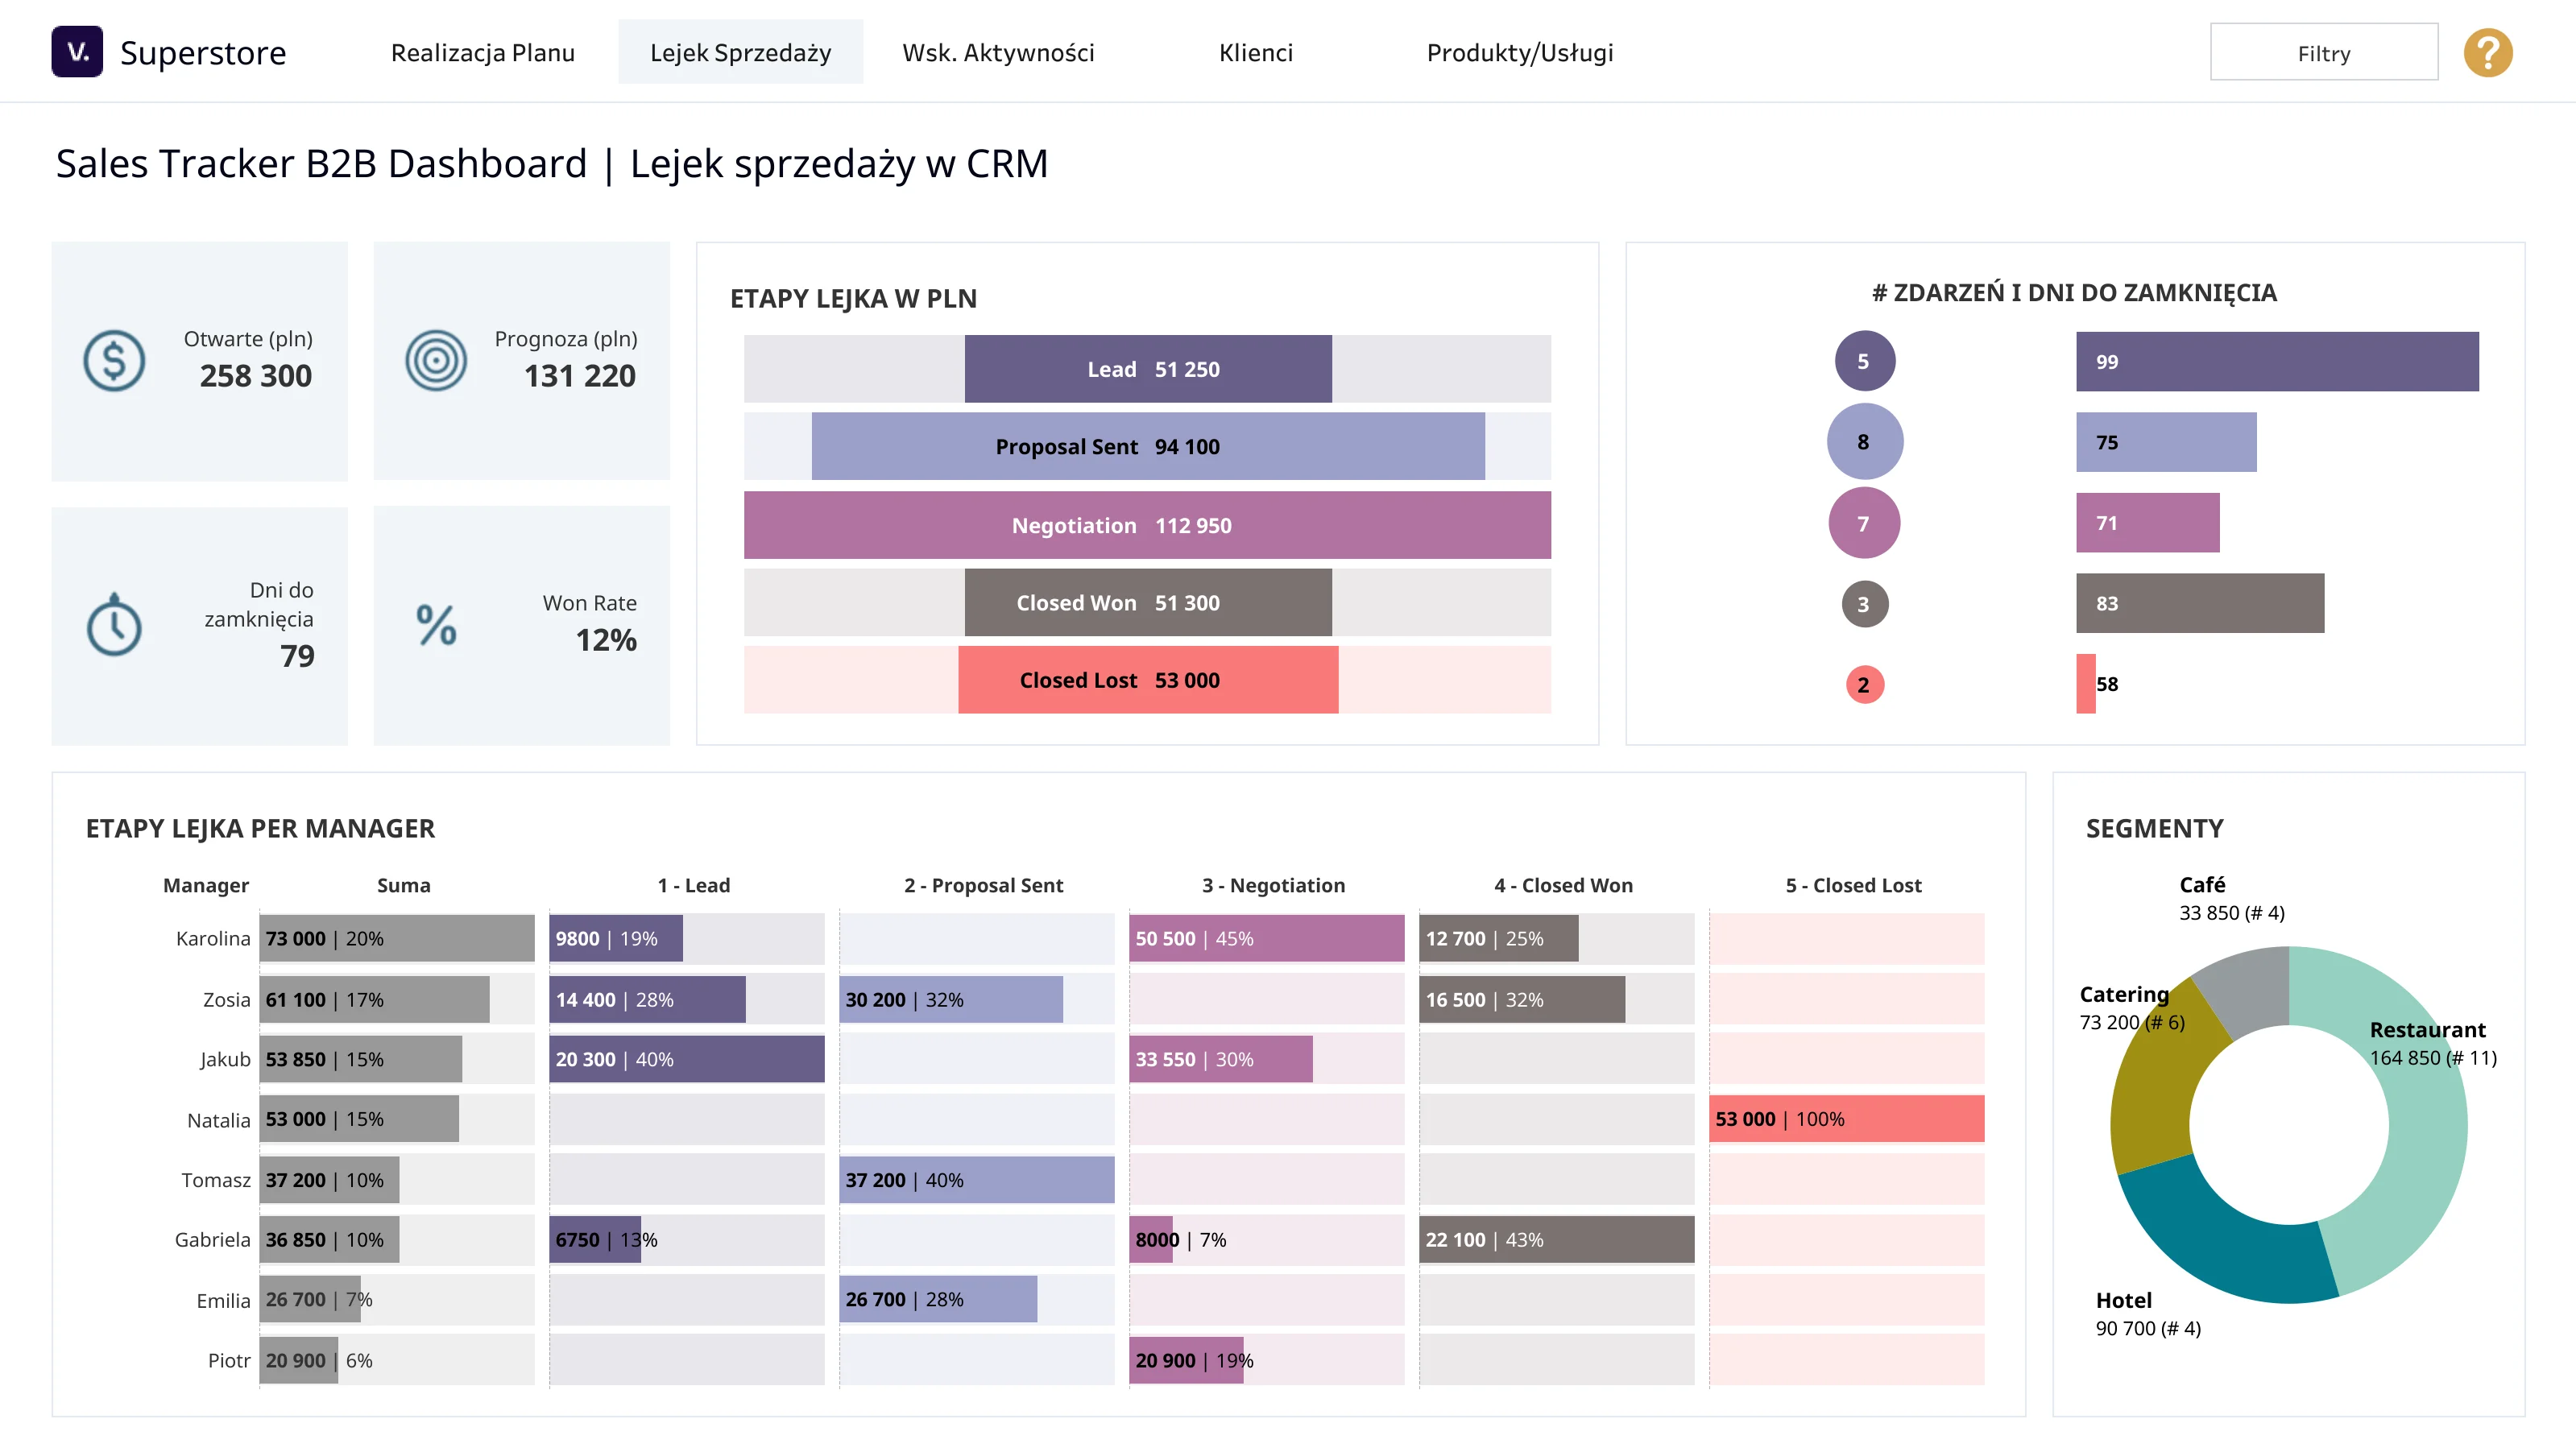Viewport: 2576px width, 1448px height.
Task: Select the Negotiation 112 950 funnel bar
Action: click(x=1147, y=525)
